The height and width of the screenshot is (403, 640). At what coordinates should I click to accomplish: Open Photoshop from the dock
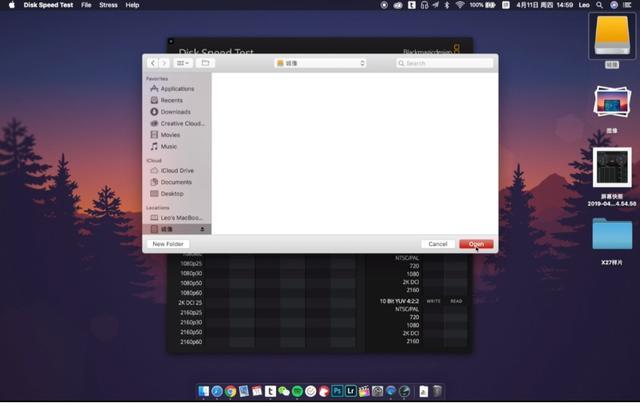pos(337,391)
